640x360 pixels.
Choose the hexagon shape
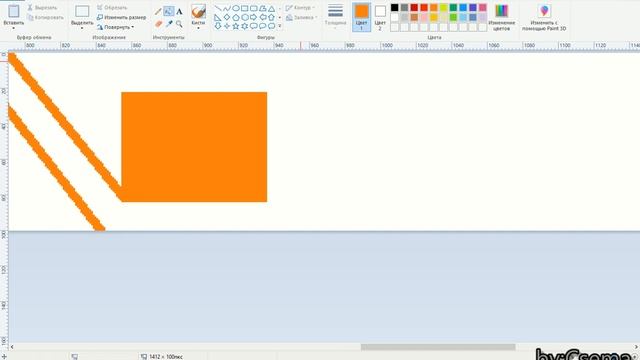click(245, 17)
